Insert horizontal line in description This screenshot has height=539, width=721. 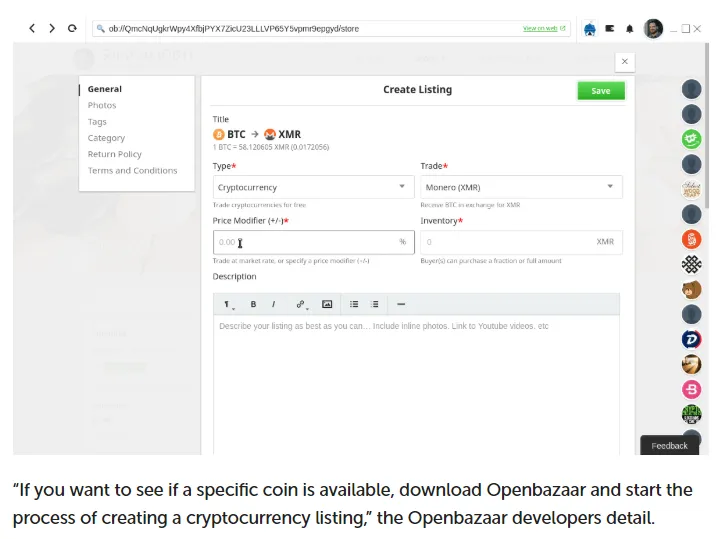point(401,304)
